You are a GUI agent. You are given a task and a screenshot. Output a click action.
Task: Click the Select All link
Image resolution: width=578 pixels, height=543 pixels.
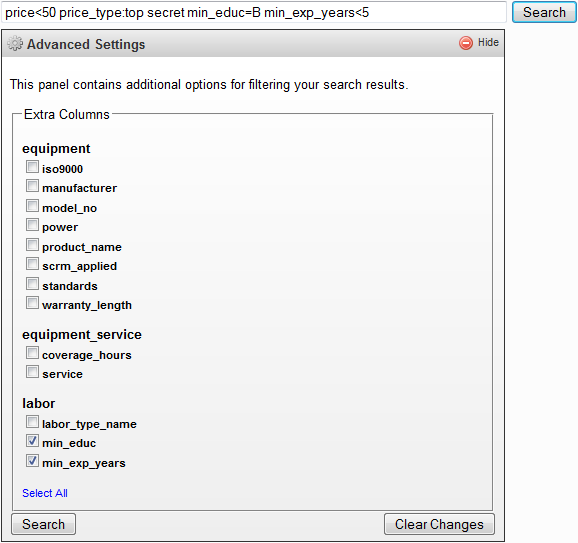coord(45,493)
